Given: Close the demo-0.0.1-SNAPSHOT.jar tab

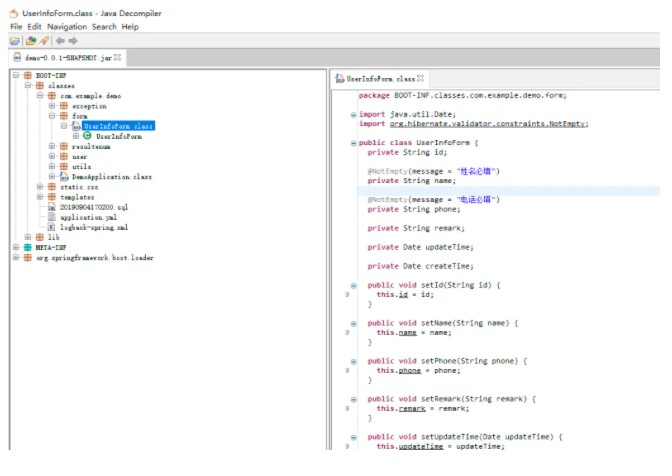Looking at the screenshot, I should 118,59.
